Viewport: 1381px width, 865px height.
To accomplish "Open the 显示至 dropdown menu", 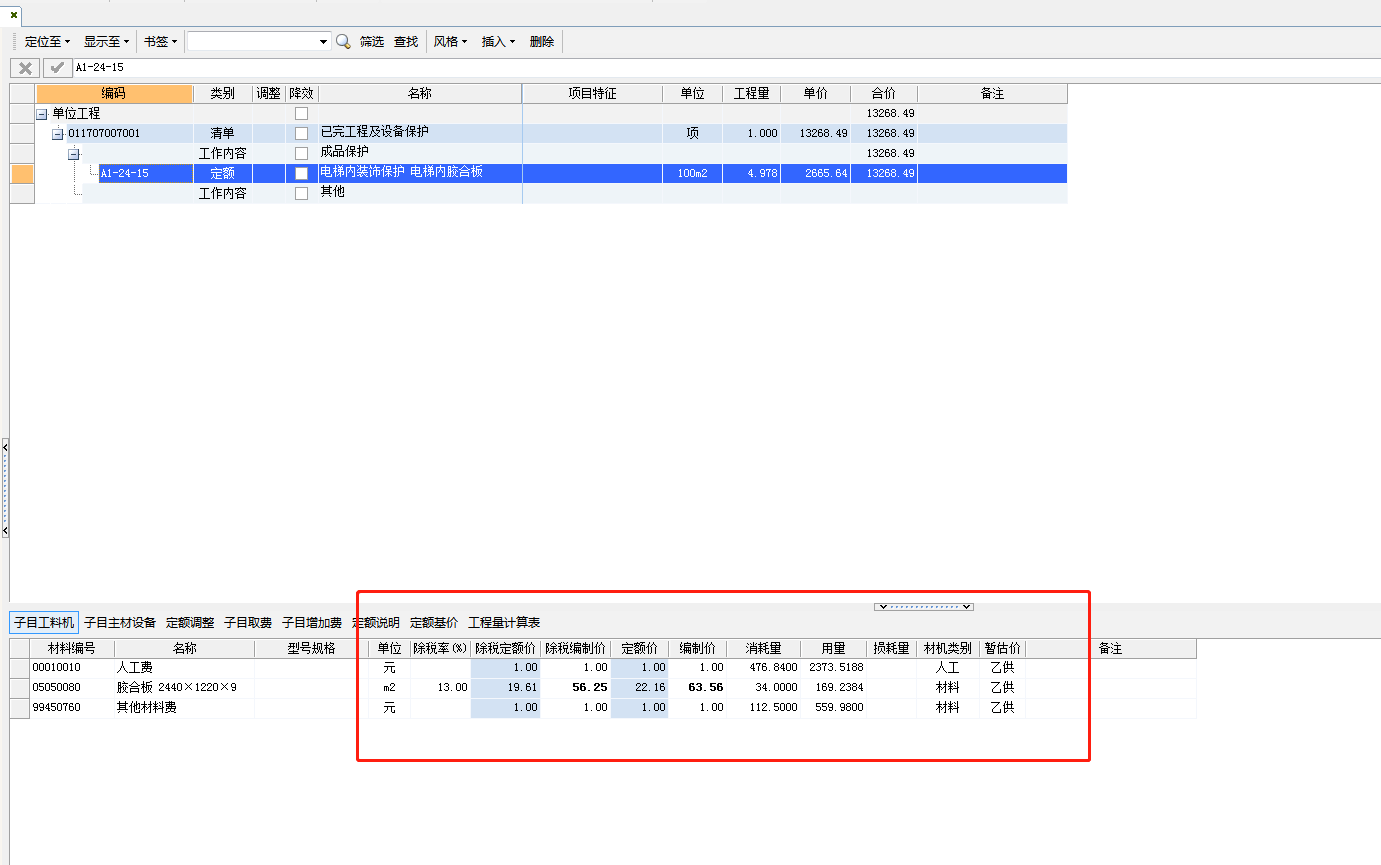I will tap(106, 42).
